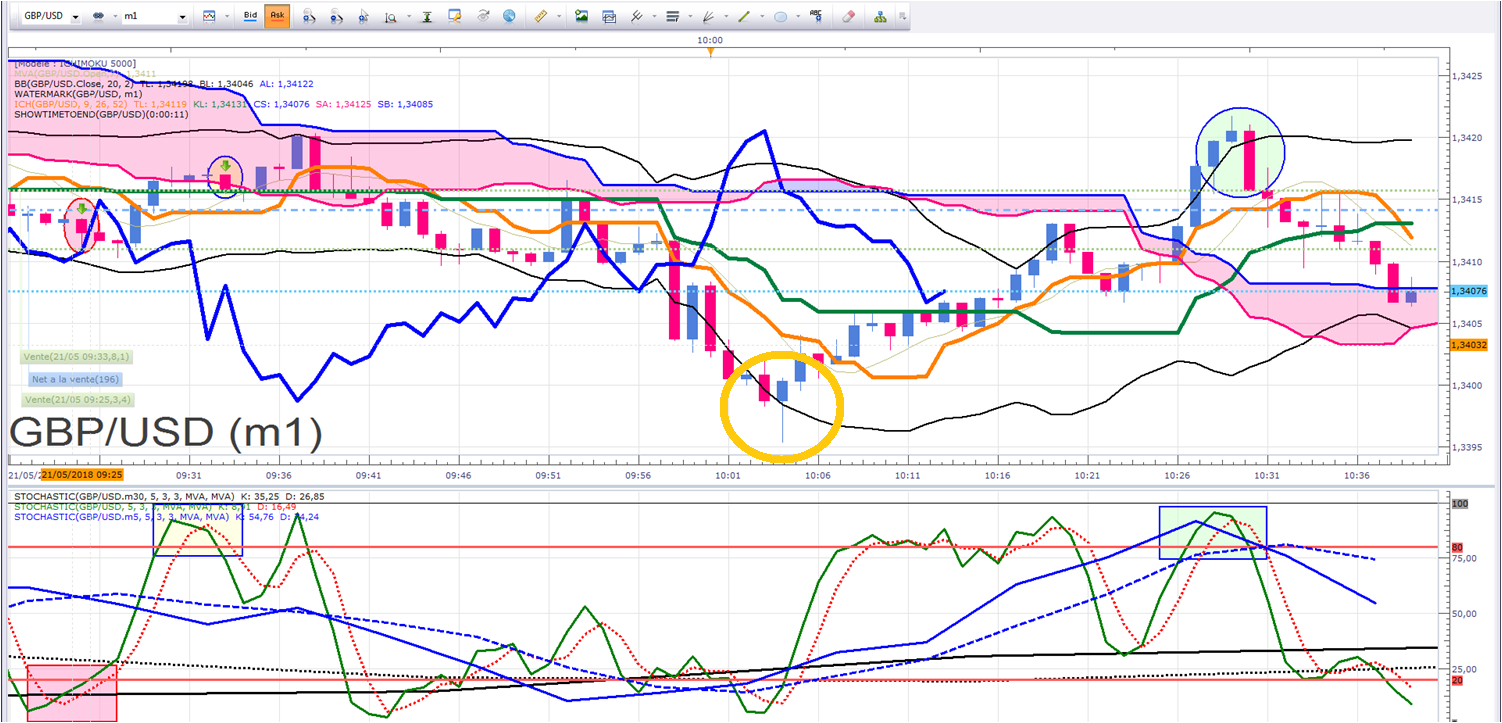Switch chart to Bid prices
The width and height of the screenshot is (1502, 723).
(251, 17)
